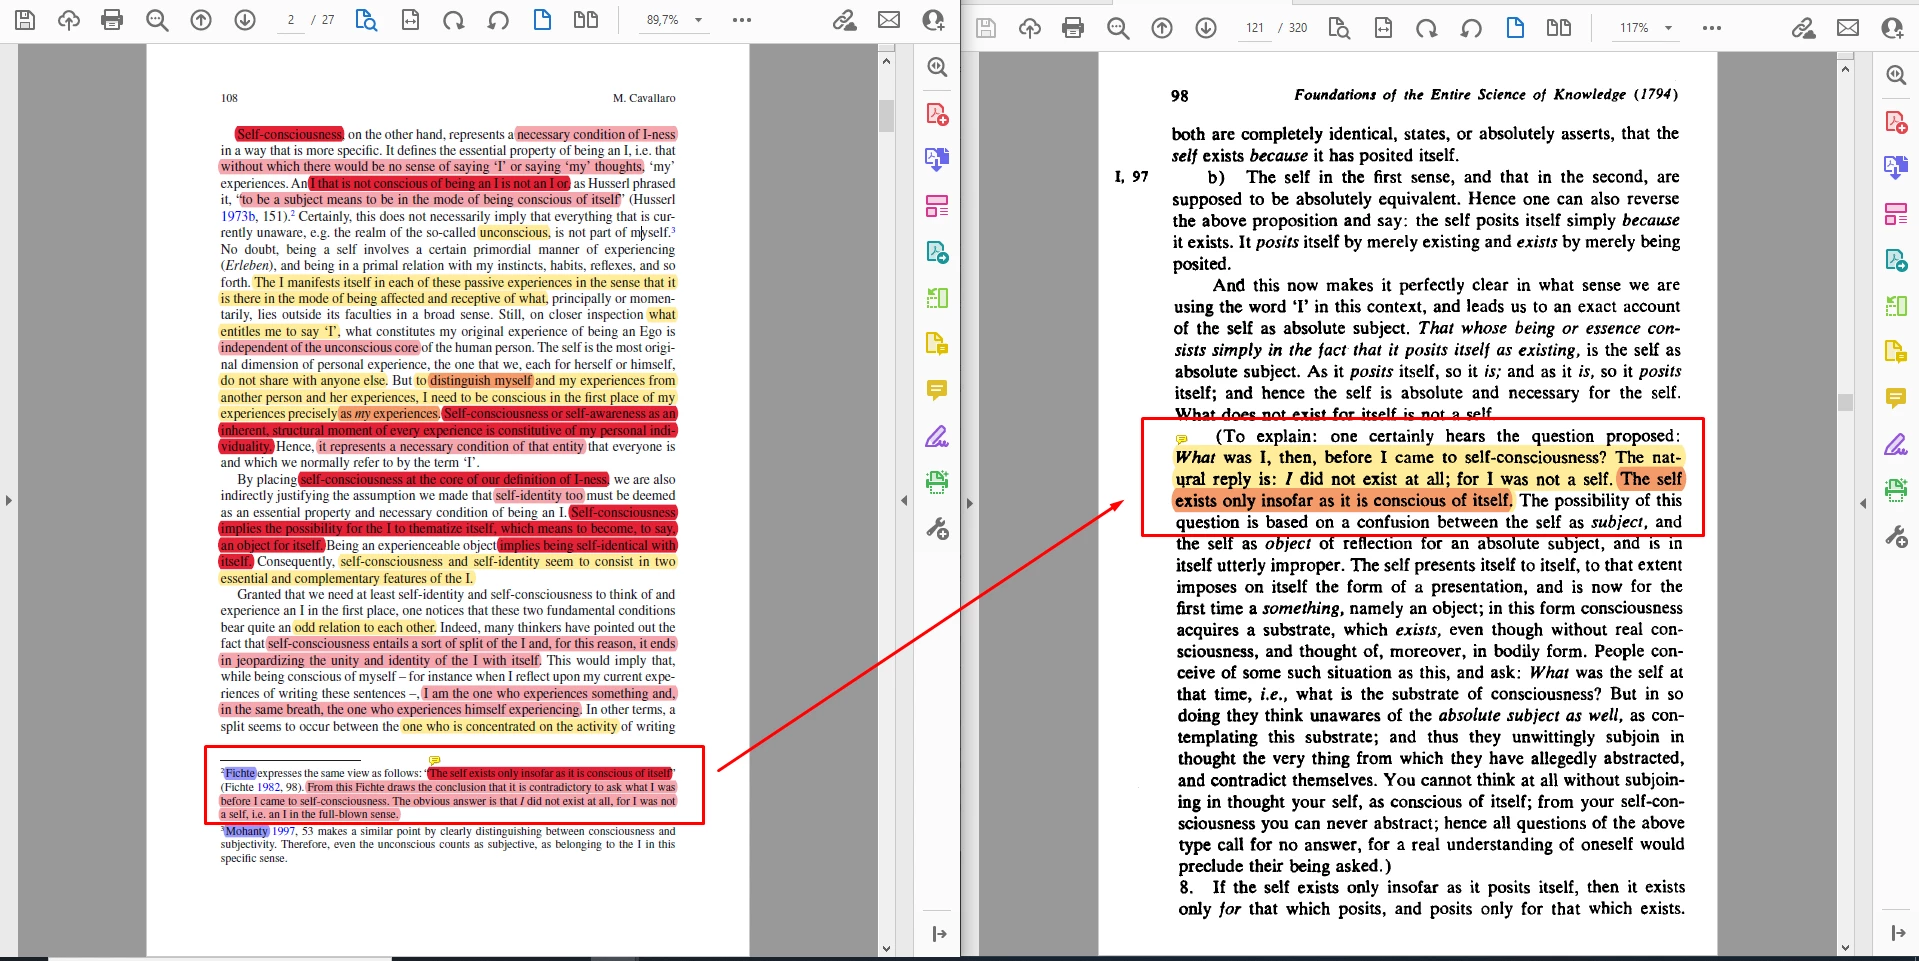1919x961 pixels.
Task: Open sign tool in left window toolbar
Action: coord(845,20)
